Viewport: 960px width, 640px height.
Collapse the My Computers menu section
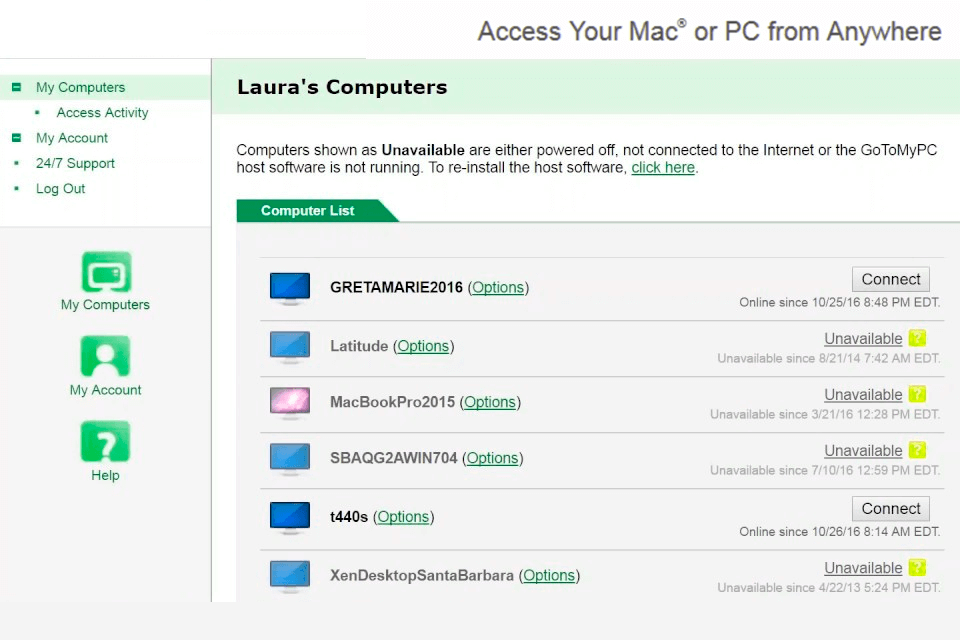[x=17, y=87]
